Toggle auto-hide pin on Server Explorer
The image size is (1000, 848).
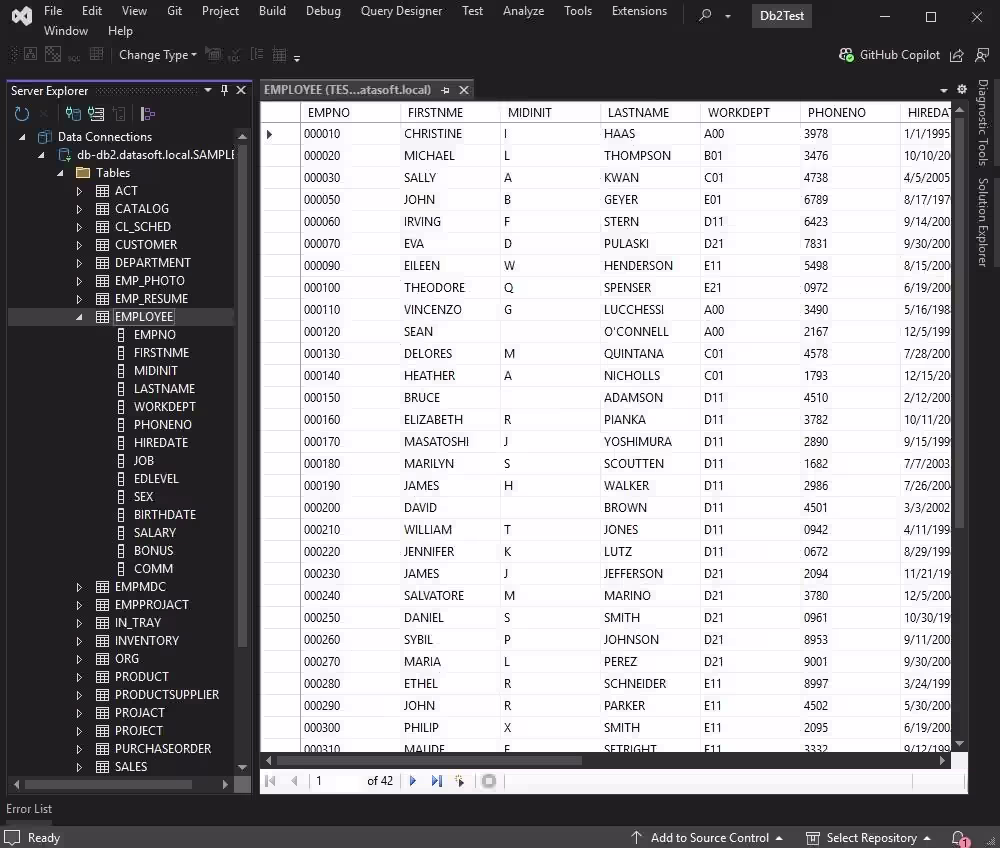(224, 90)
